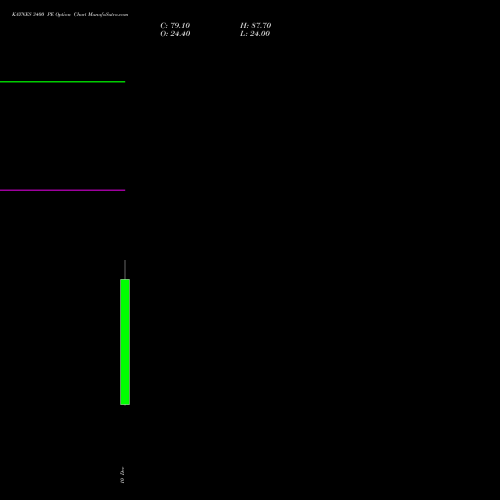Click the chart title text beginning 'KAYNES'

[x=70, y=14]
